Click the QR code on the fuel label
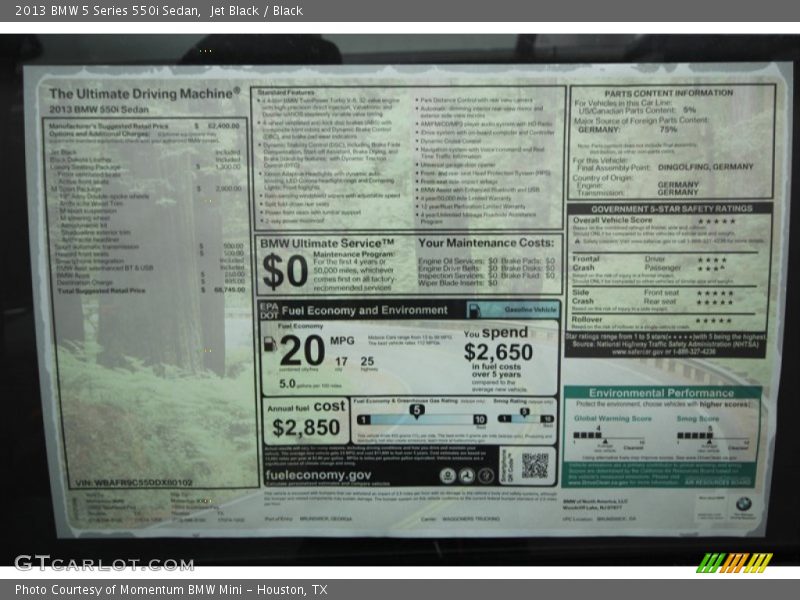The height and width of the screenshot is (600, 800). click(535, 465)
